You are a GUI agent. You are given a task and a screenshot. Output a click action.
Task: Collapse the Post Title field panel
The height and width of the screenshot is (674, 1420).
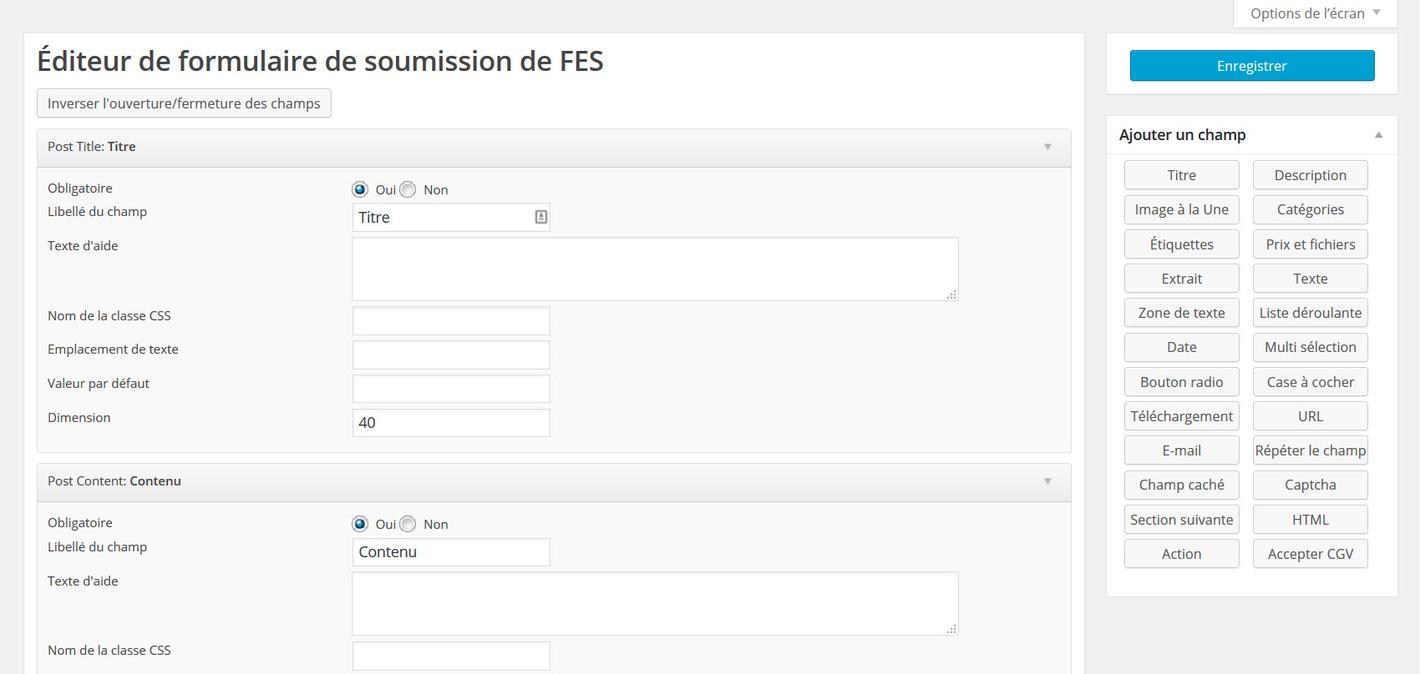(1047, 147)
